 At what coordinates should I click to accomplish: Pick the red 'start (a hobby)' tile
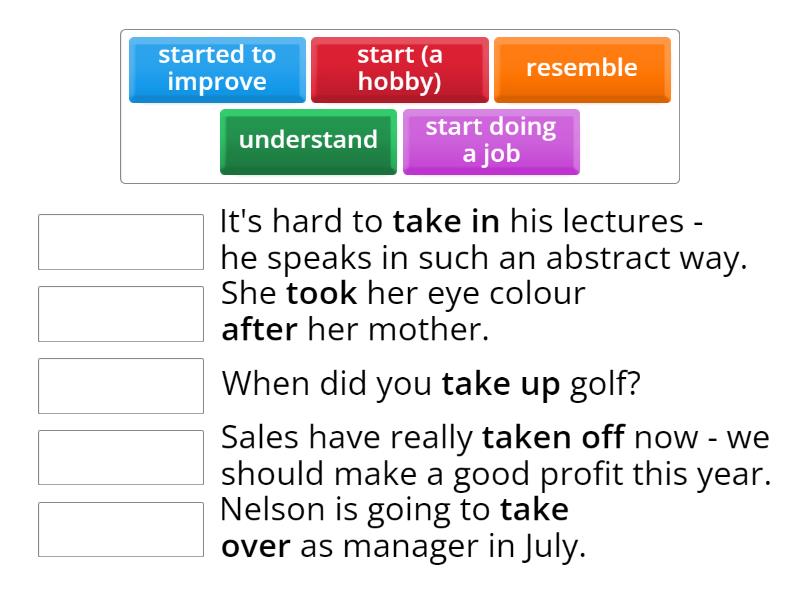[x=400, y=69]
